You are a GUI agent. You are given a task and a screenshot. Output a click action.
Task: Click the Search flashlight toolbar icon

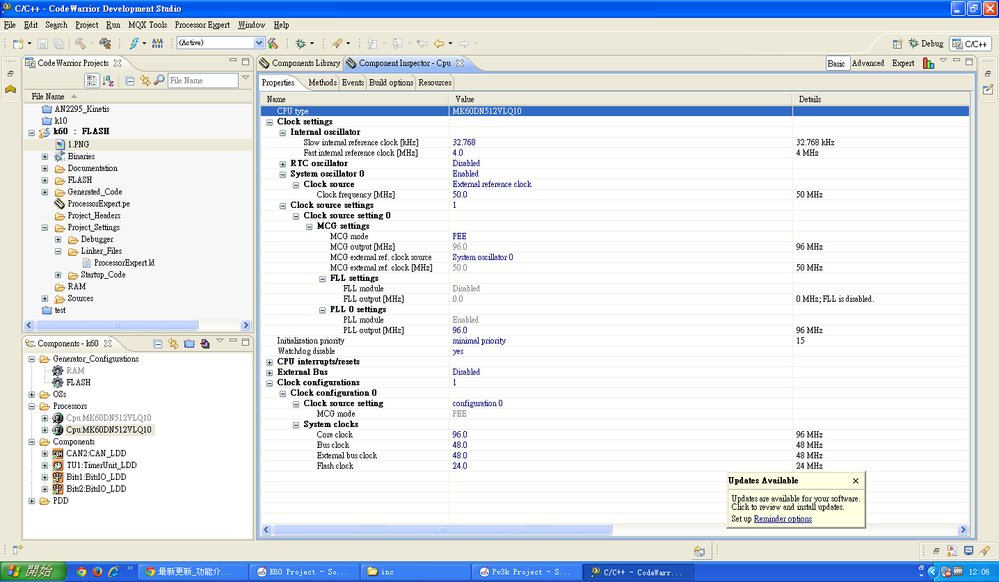[336, 43]
